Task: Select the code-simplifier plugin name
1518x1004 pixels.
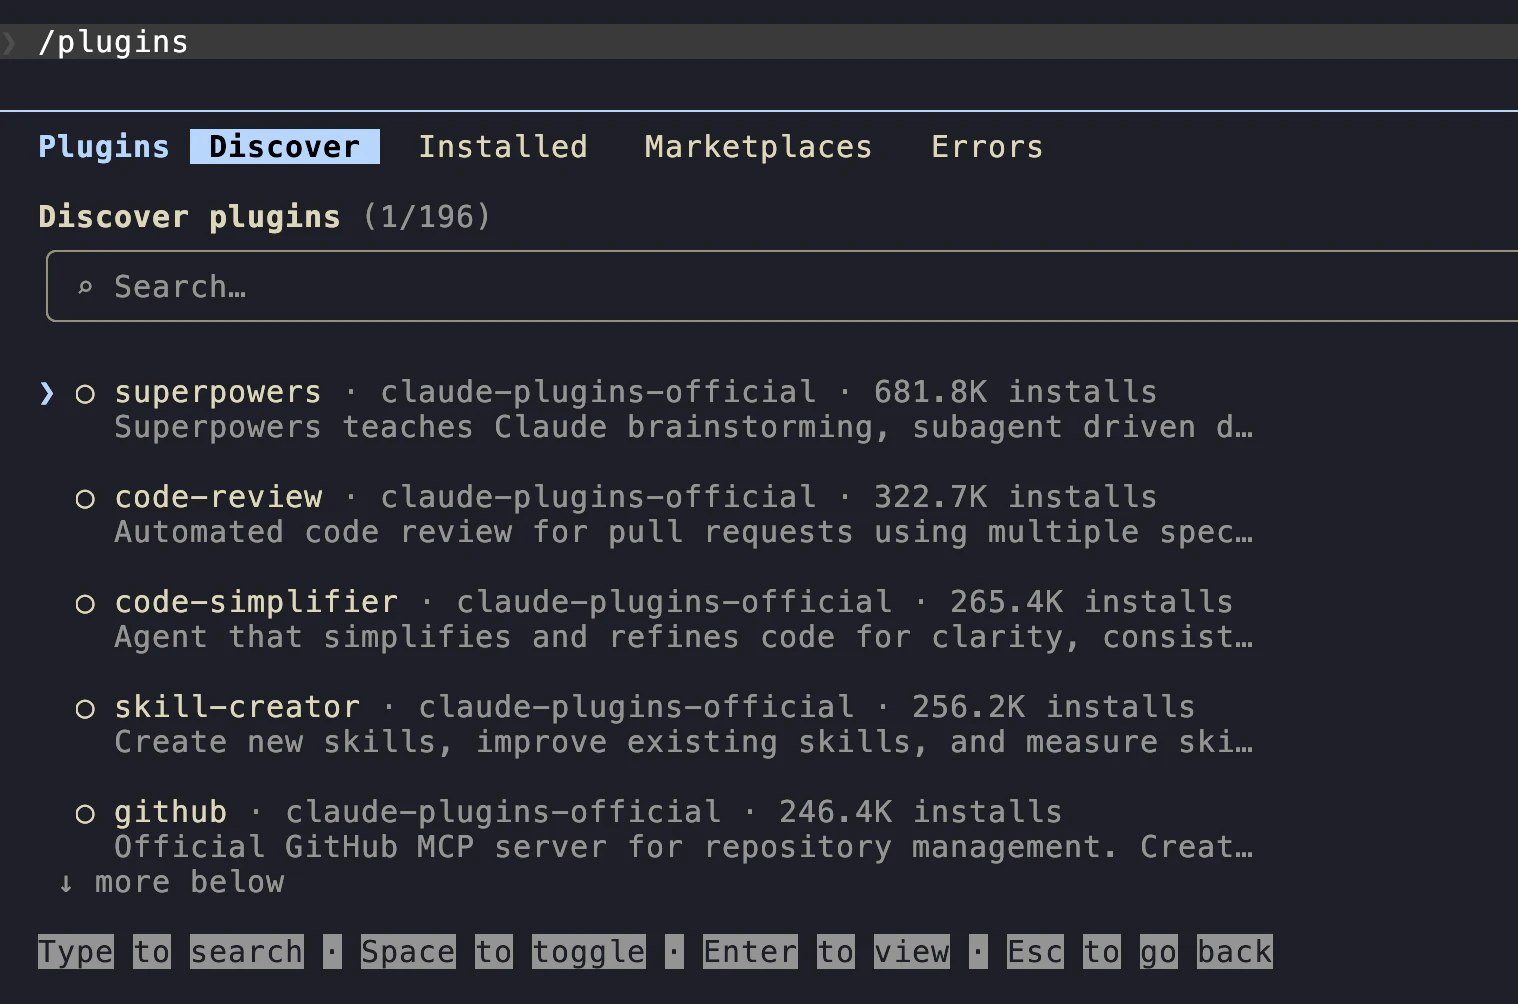Action: [256, 602]
